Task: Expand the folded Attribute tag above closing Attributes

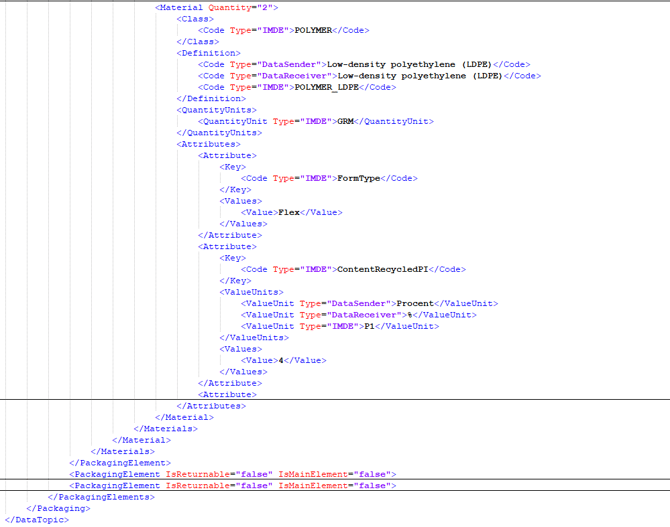Action: pyautogui.click(x=227, y=394)
